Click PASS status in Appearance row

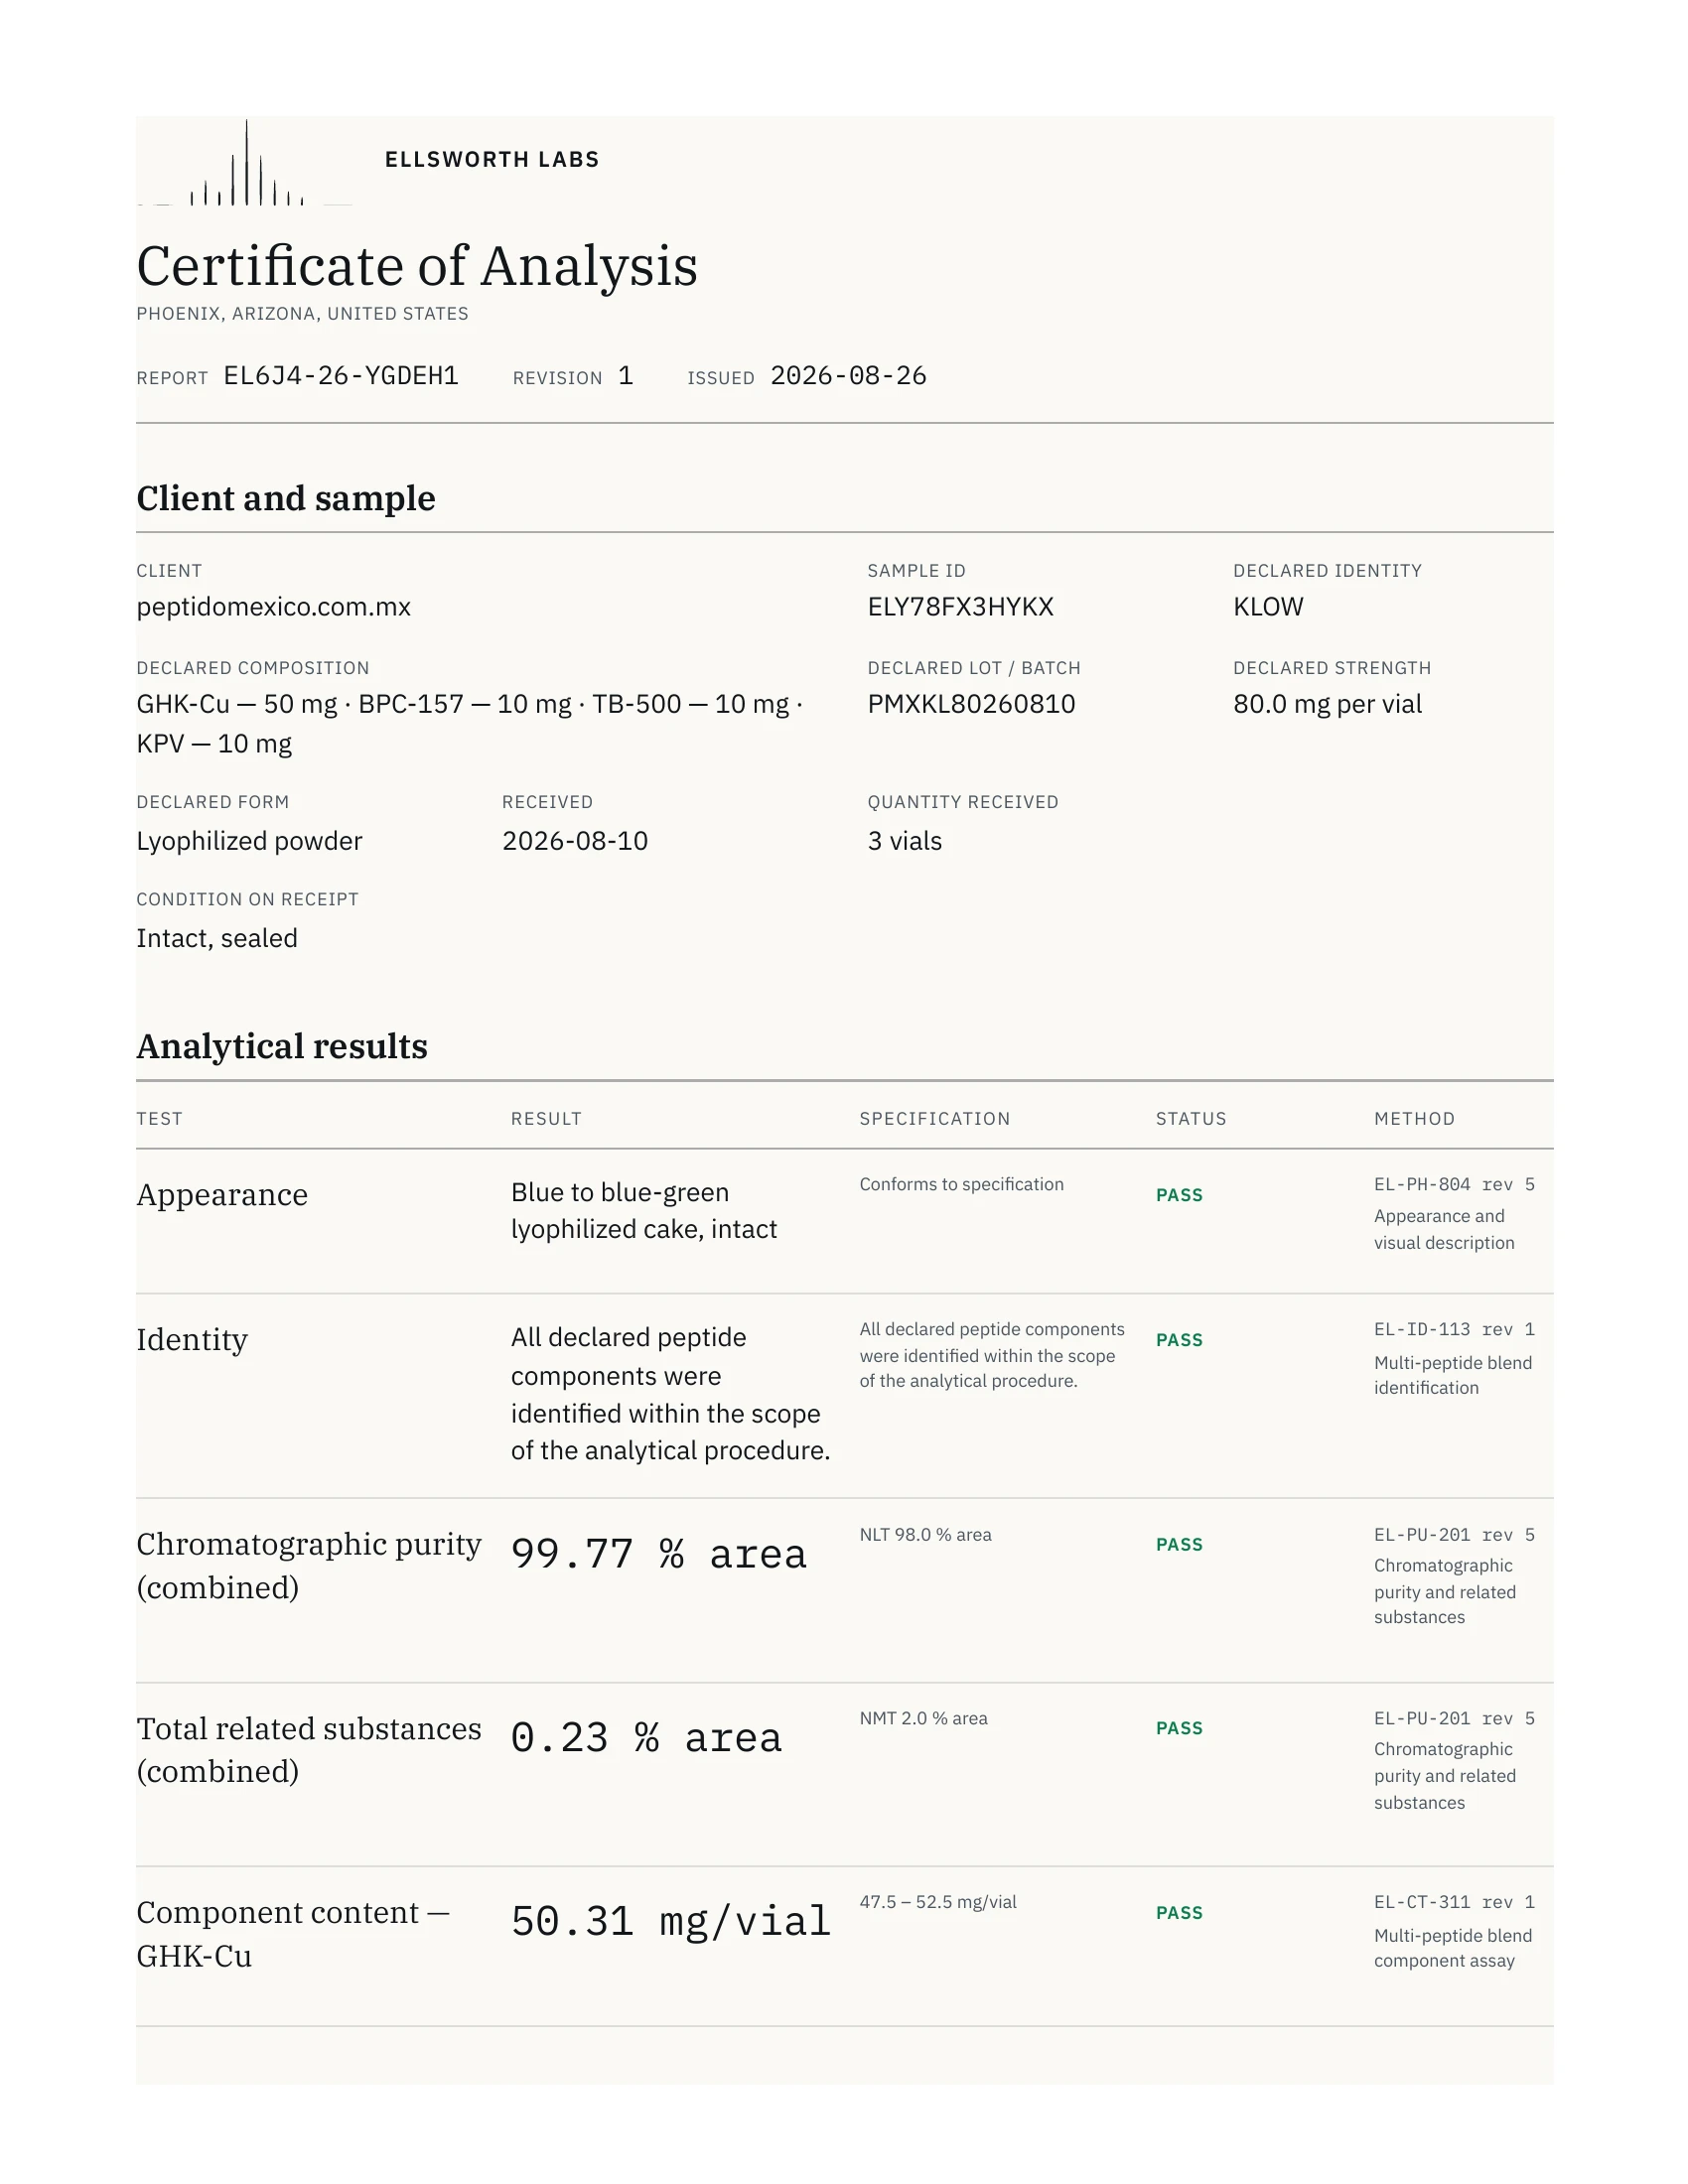point(1179,1196)
